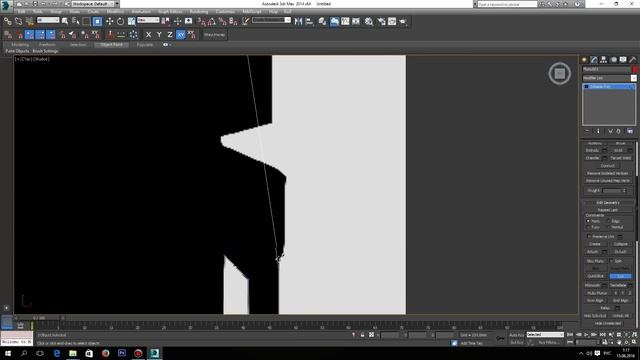Activate the Select and Move tool
Image resolution: width=640 pixels, height=360 pixels.
(x=109, y=21)
